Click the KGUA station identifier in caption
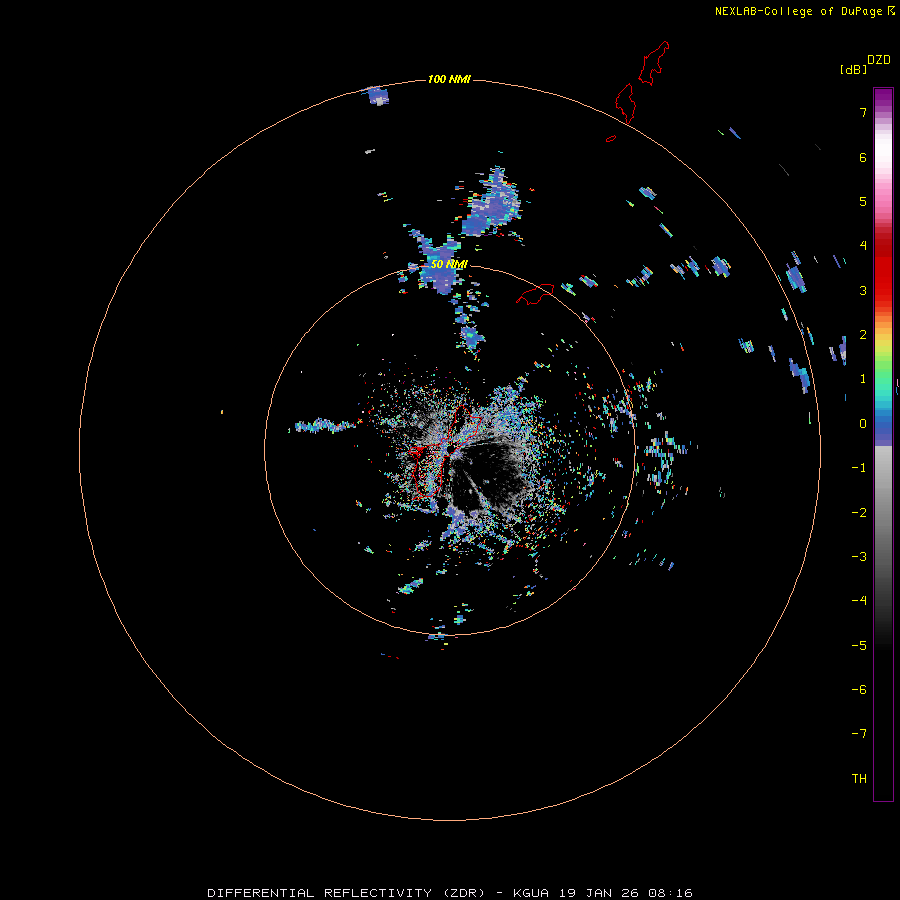Image resolution: width=900 pixels, height=900 pixels. (x=531, y=893)
